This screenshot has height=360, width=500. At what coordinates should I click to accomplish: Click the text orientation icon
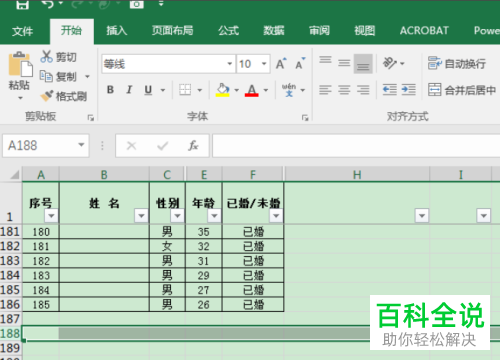click(x=390, y=63)
